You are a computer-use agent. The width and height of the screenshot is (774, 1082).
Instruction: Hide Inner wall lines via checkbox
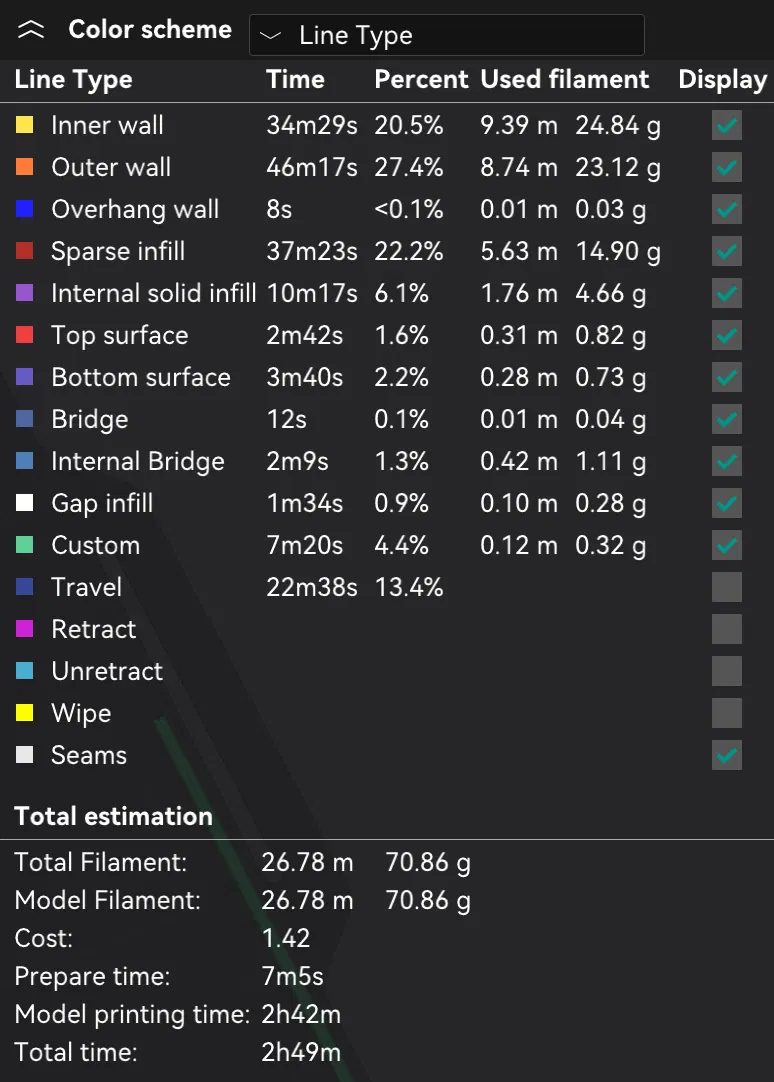tap(727, 126)
